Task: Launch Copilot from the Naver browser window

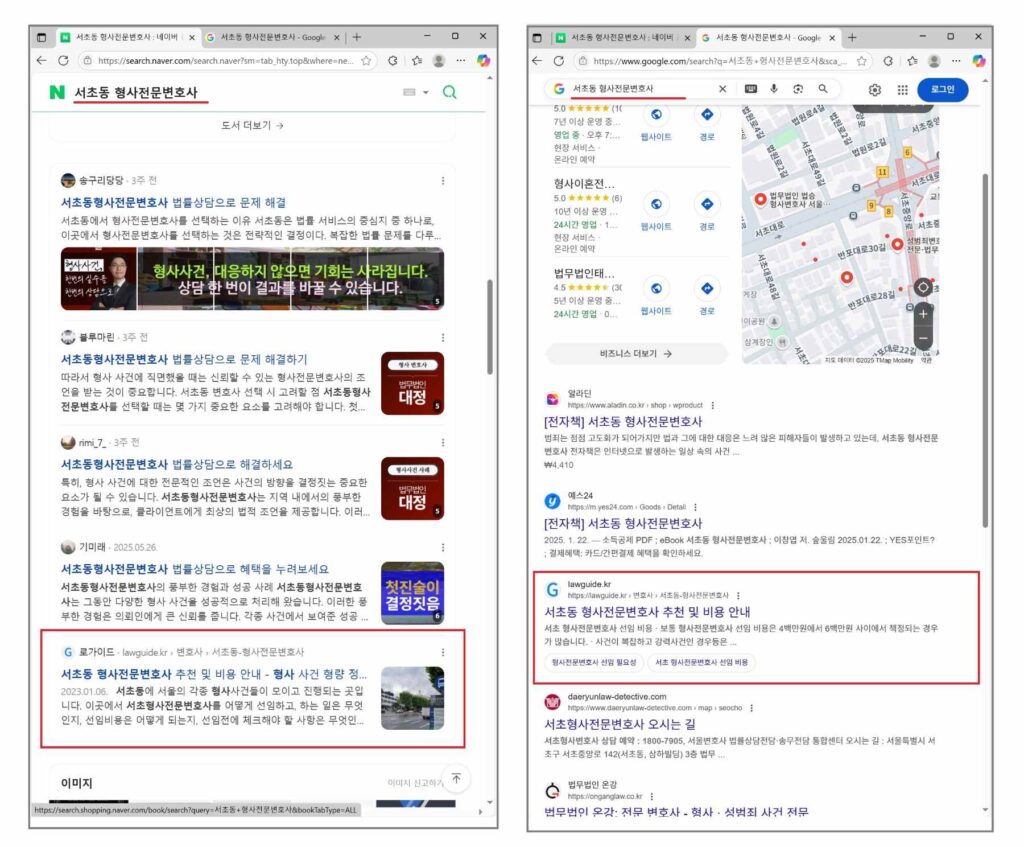Action: point(483,61)
